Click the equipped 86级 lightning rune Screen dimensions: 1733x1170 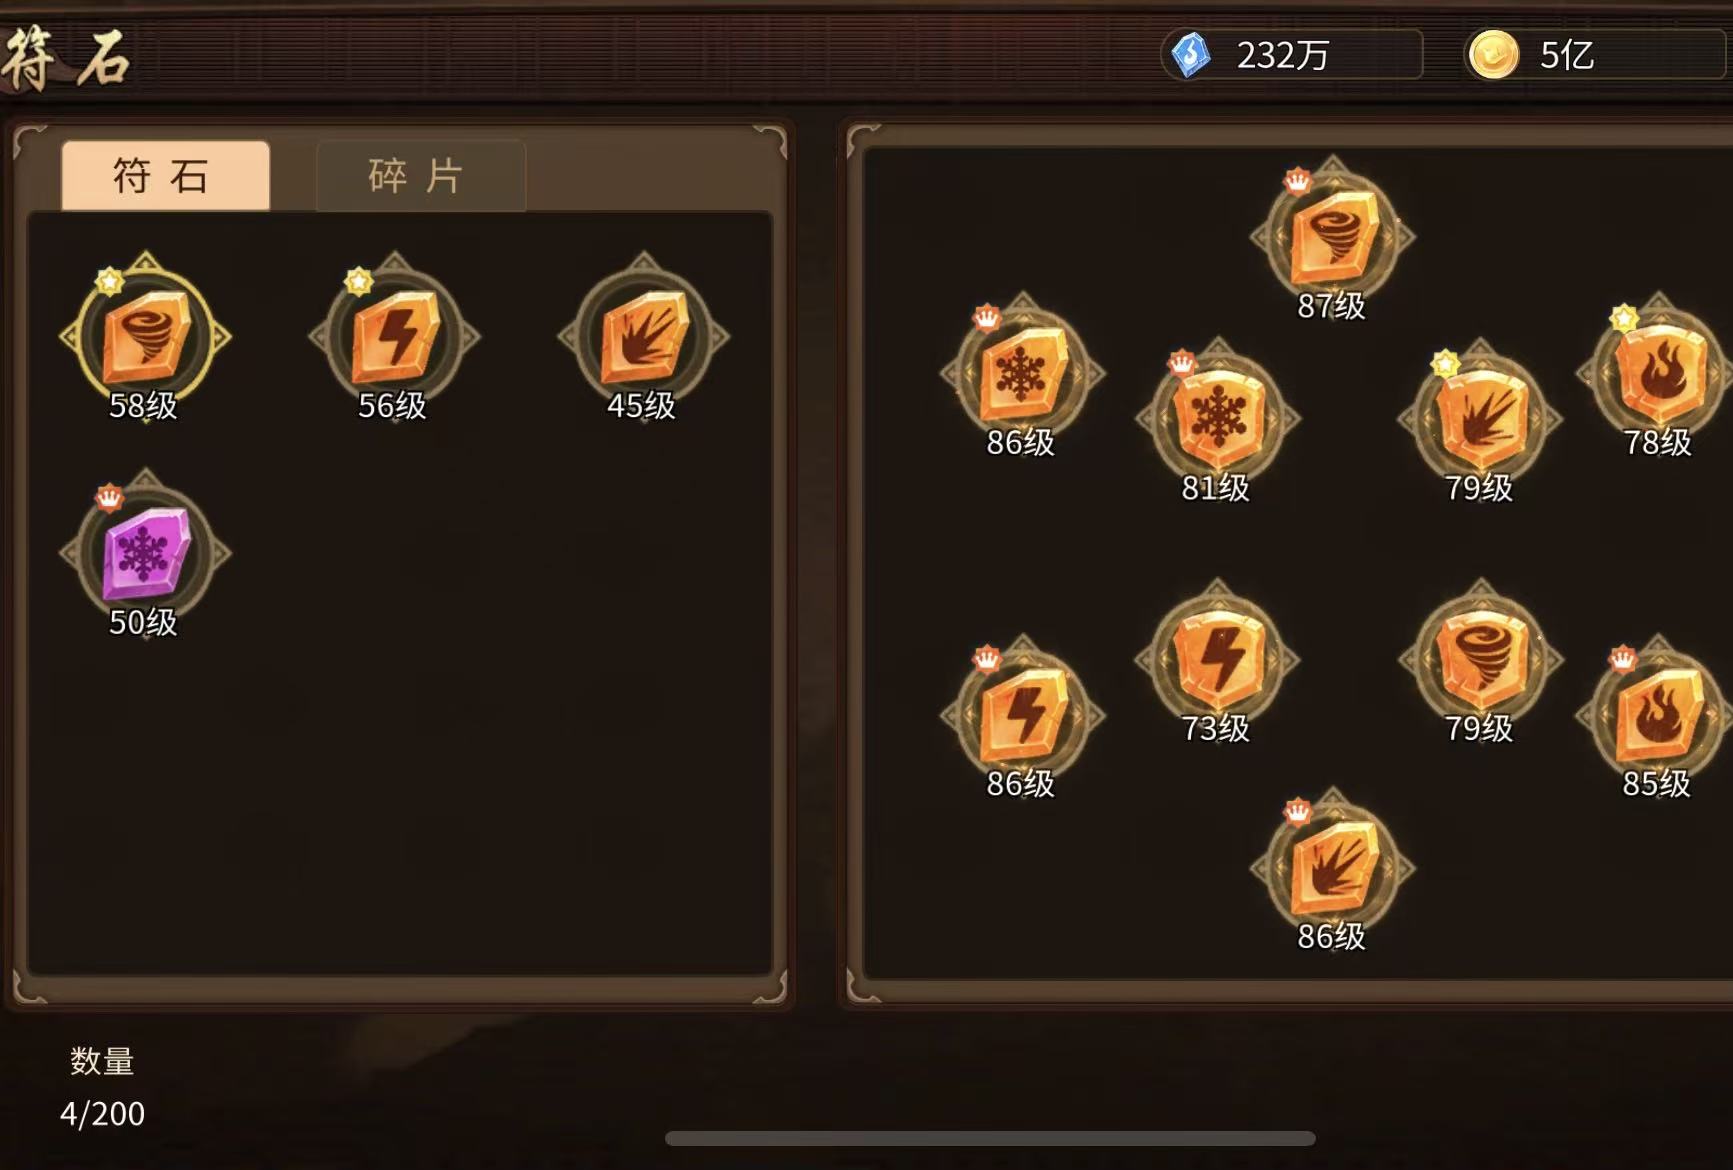[x=1022, y=716]
